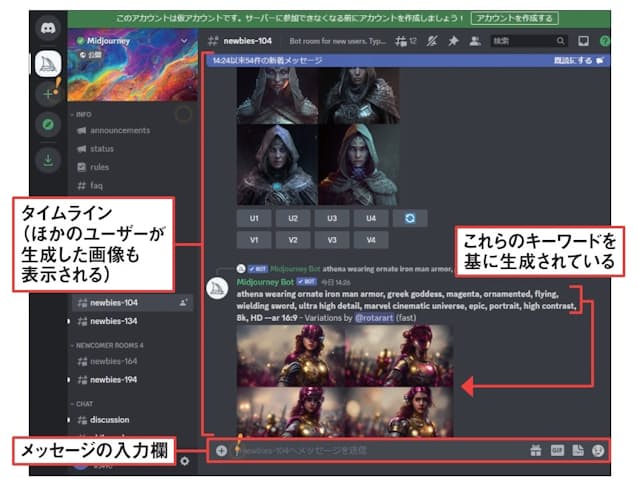Image resolution: width=638 pixels, height=479 pixels.
Task: Click the V1 variation button
Action: click(254, 240)
